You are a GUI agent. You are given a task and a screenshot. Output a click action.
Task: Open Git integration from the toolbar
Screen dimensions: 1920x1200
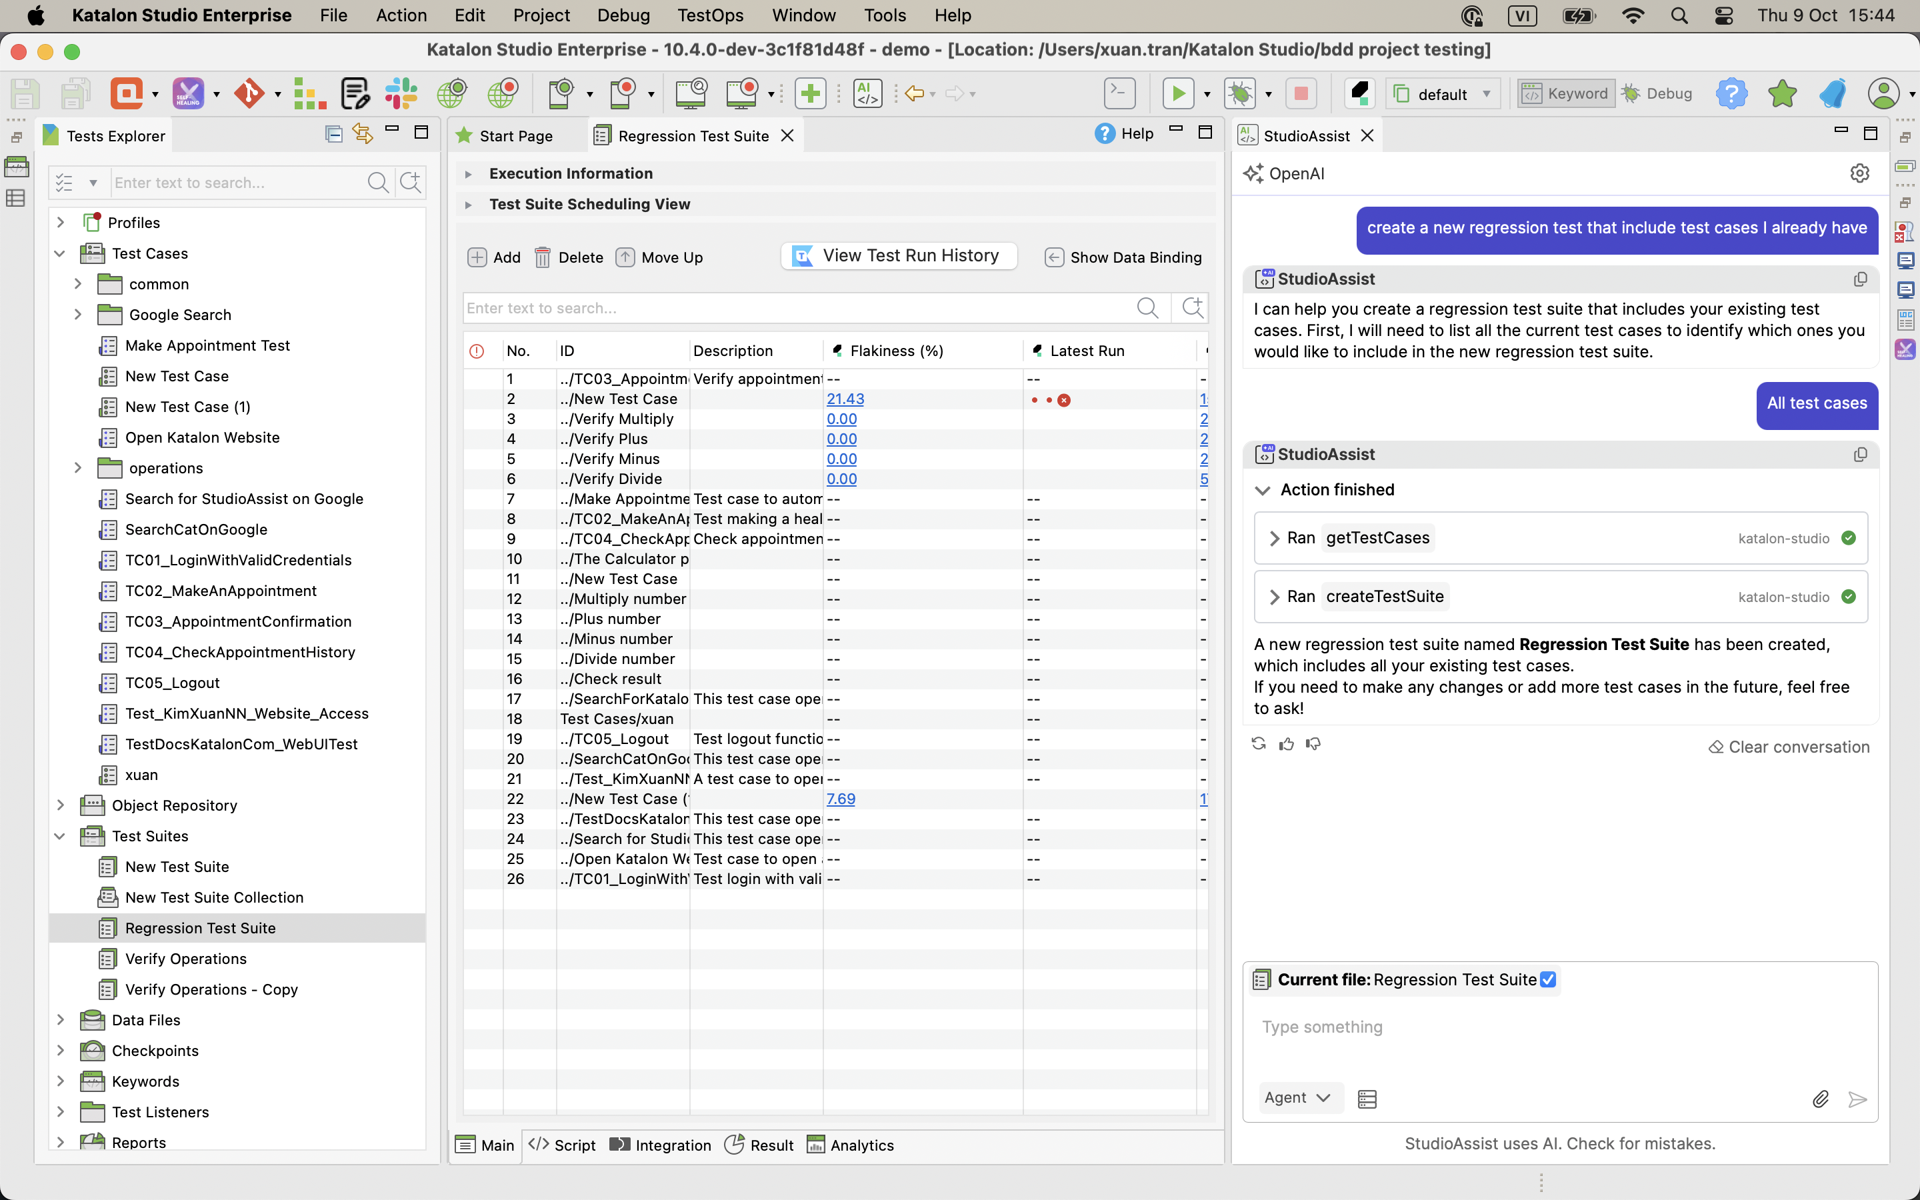pos(248,93)
